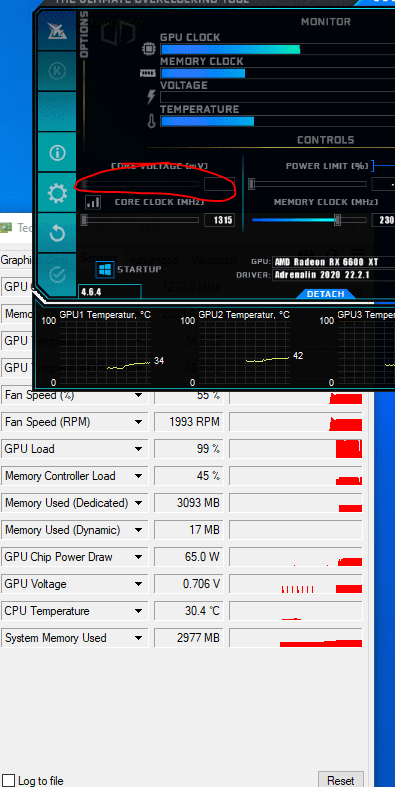The width and height of the screenshot is (395, 787).
Task: Open the fan curve bars icon beside Core Clock
Action: tap(93, 202)
